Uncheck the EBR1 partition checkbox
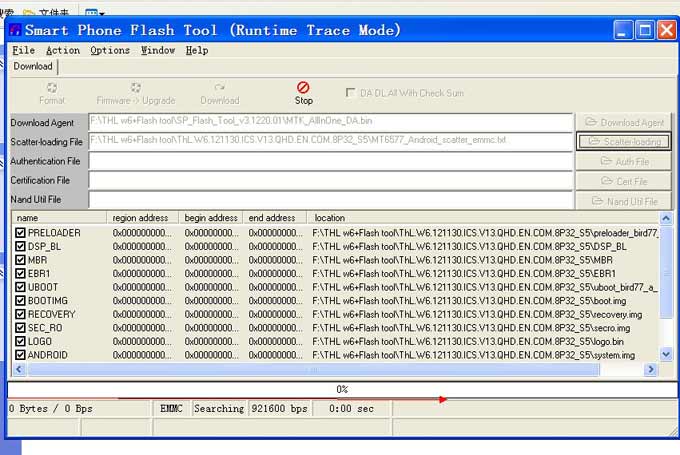Viewport: 680px width, 455px height. pyautogui.click(x=20, y=274)
